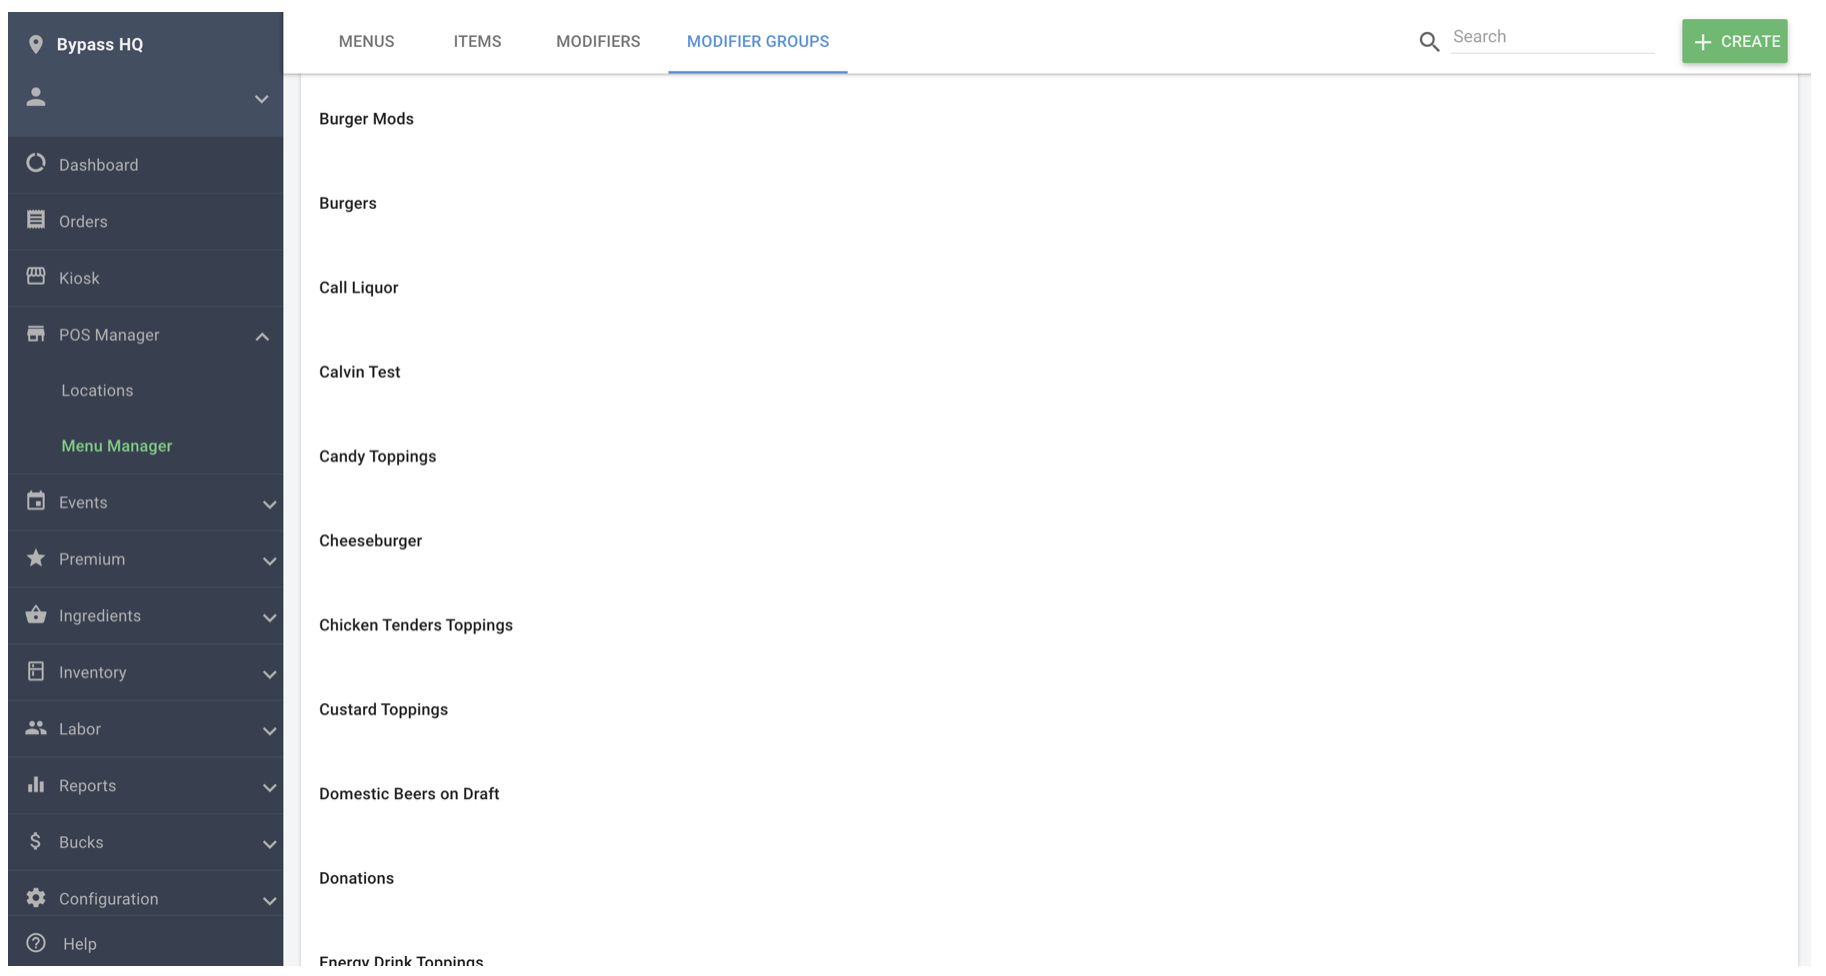The width and height of the screenshot is (1826, 976).
Task: Collapse the POS Manager section chevron
Action: [x=262, y=337]
